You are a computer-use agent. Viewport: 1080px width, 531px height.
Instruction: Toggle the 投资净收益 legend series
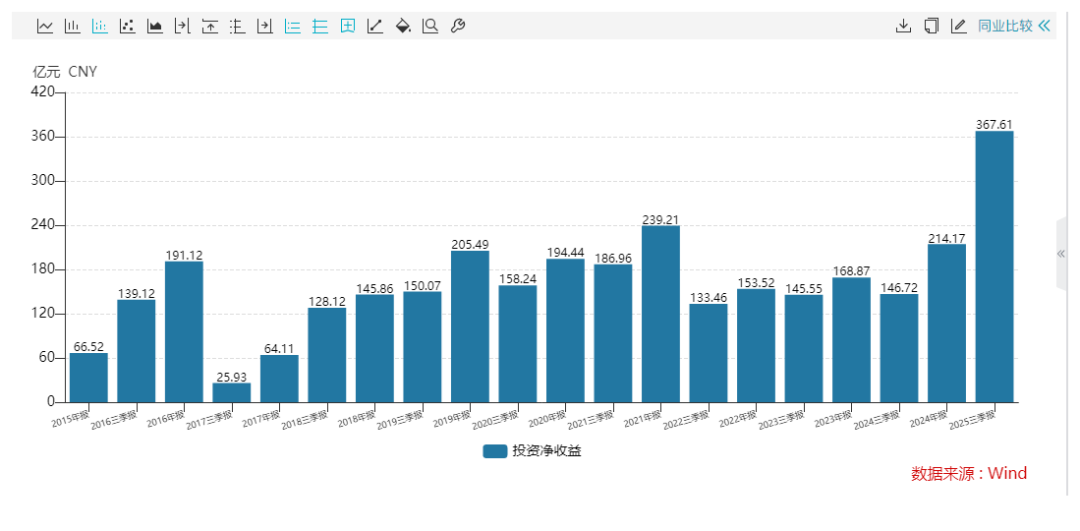tap(532, 451)
